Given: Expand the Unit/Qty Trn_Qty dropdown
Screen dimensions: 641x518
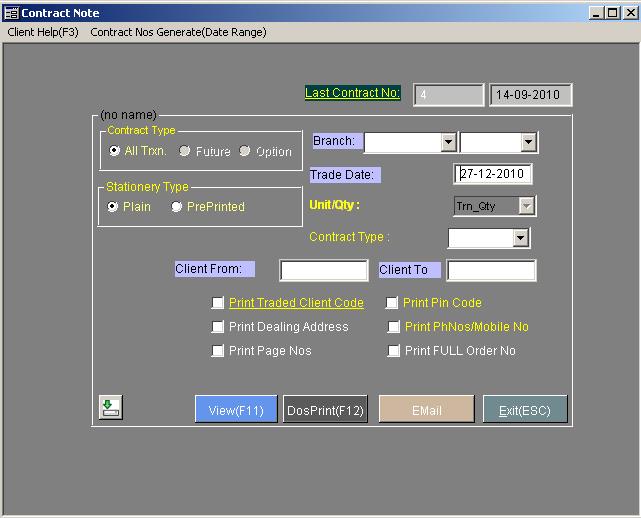Looking at the screenshot, I should pyautogui.click(x=526, y=206).
